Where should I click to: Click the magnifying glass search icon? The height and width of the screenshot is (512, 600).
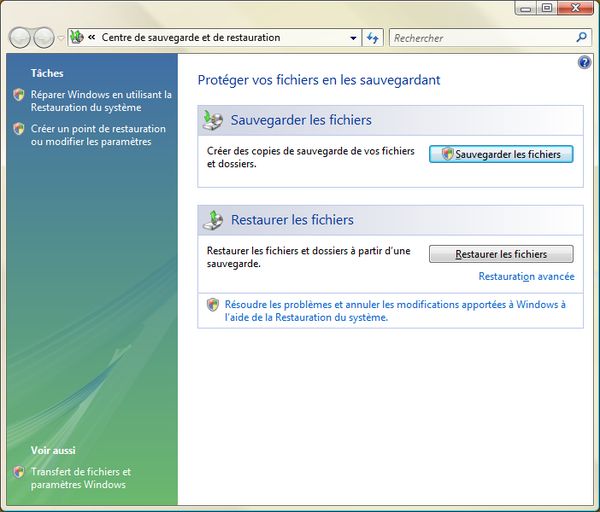point(582,38)
